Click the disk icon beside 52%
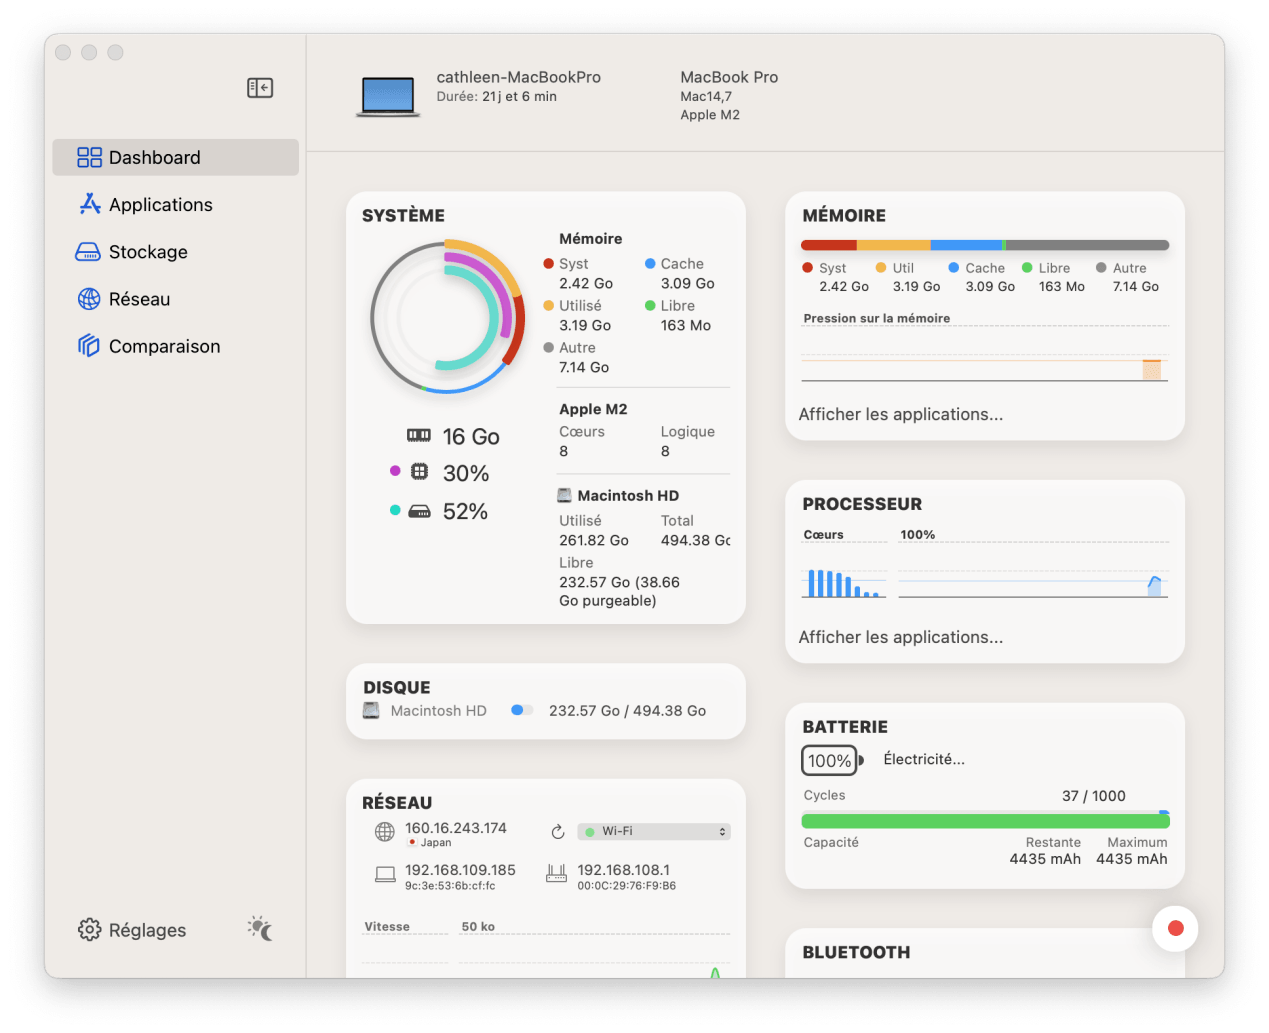The image size is (1269, 1033). (420, 511)
